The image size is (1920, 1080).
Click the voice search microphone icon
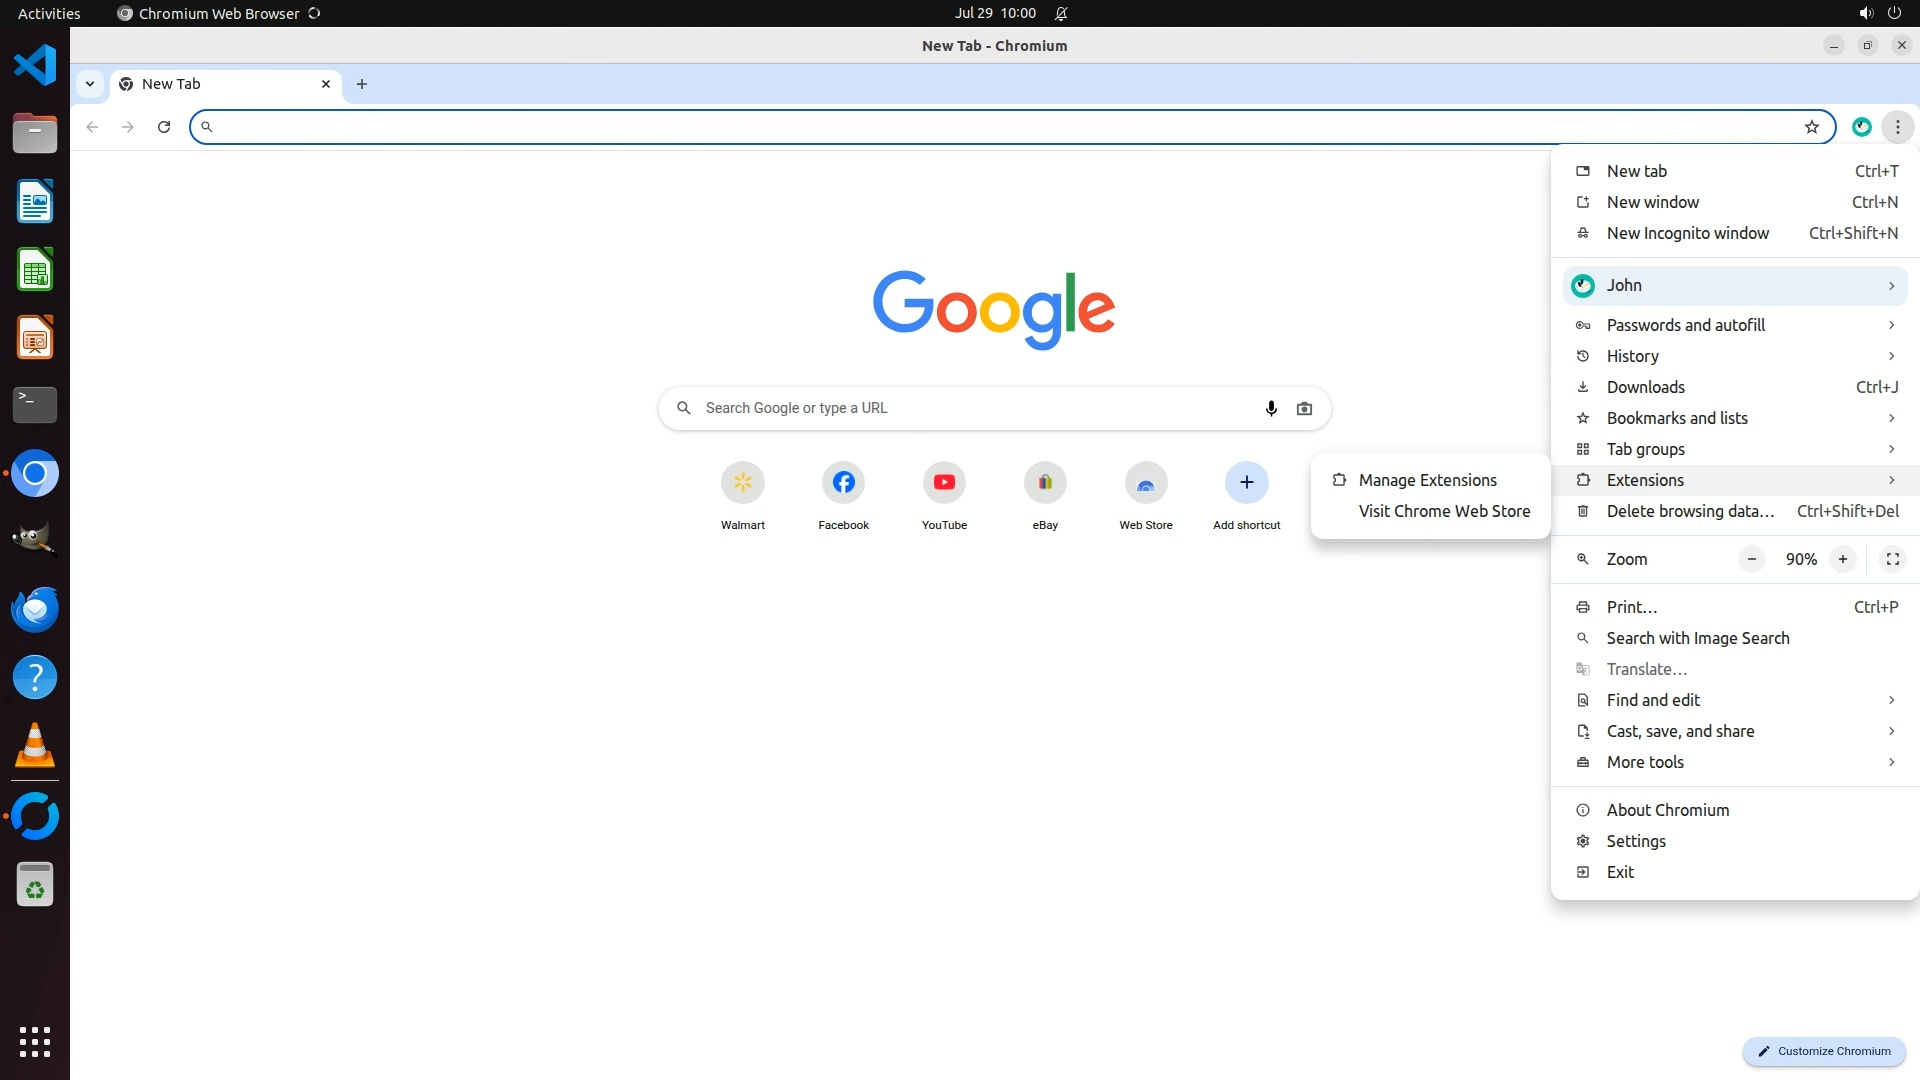(1271, 408)
